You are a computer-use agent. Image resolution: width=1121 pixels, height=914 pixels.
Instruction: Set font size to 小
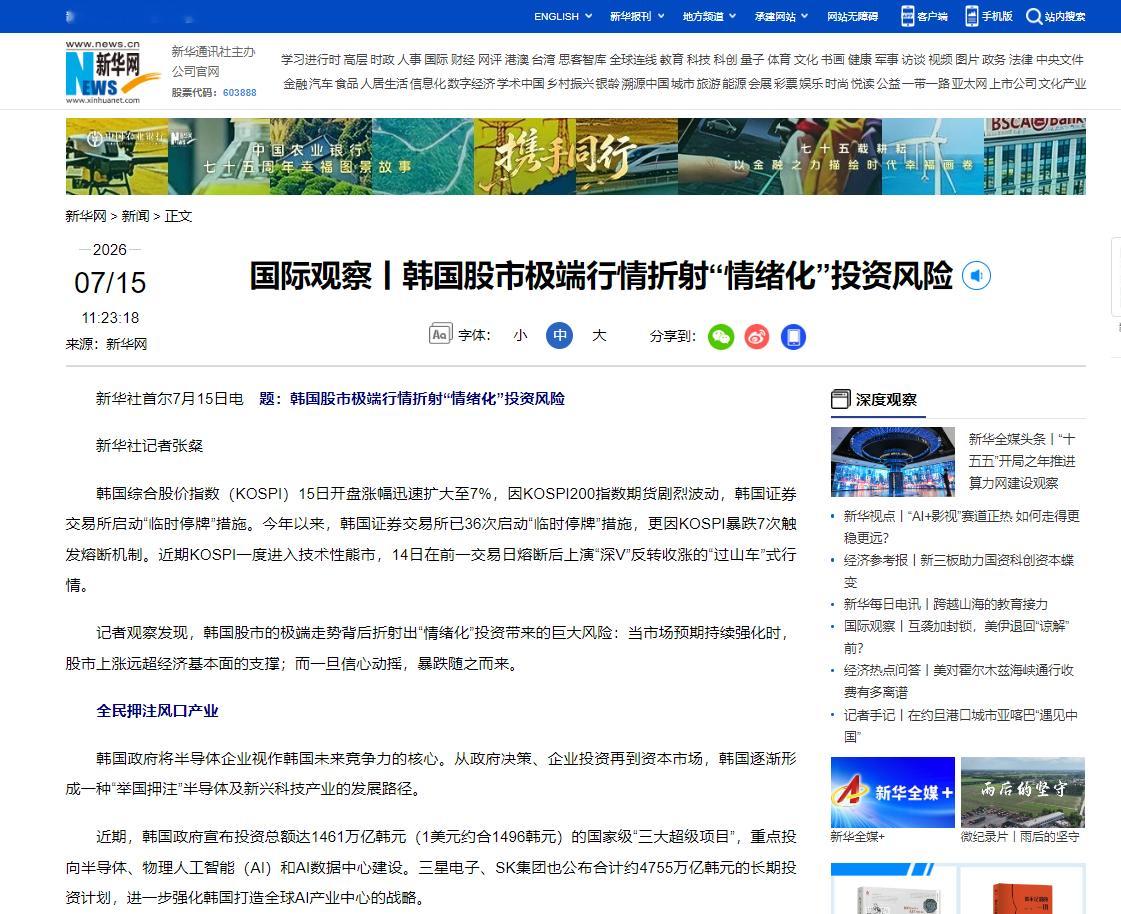click(520, 335)
